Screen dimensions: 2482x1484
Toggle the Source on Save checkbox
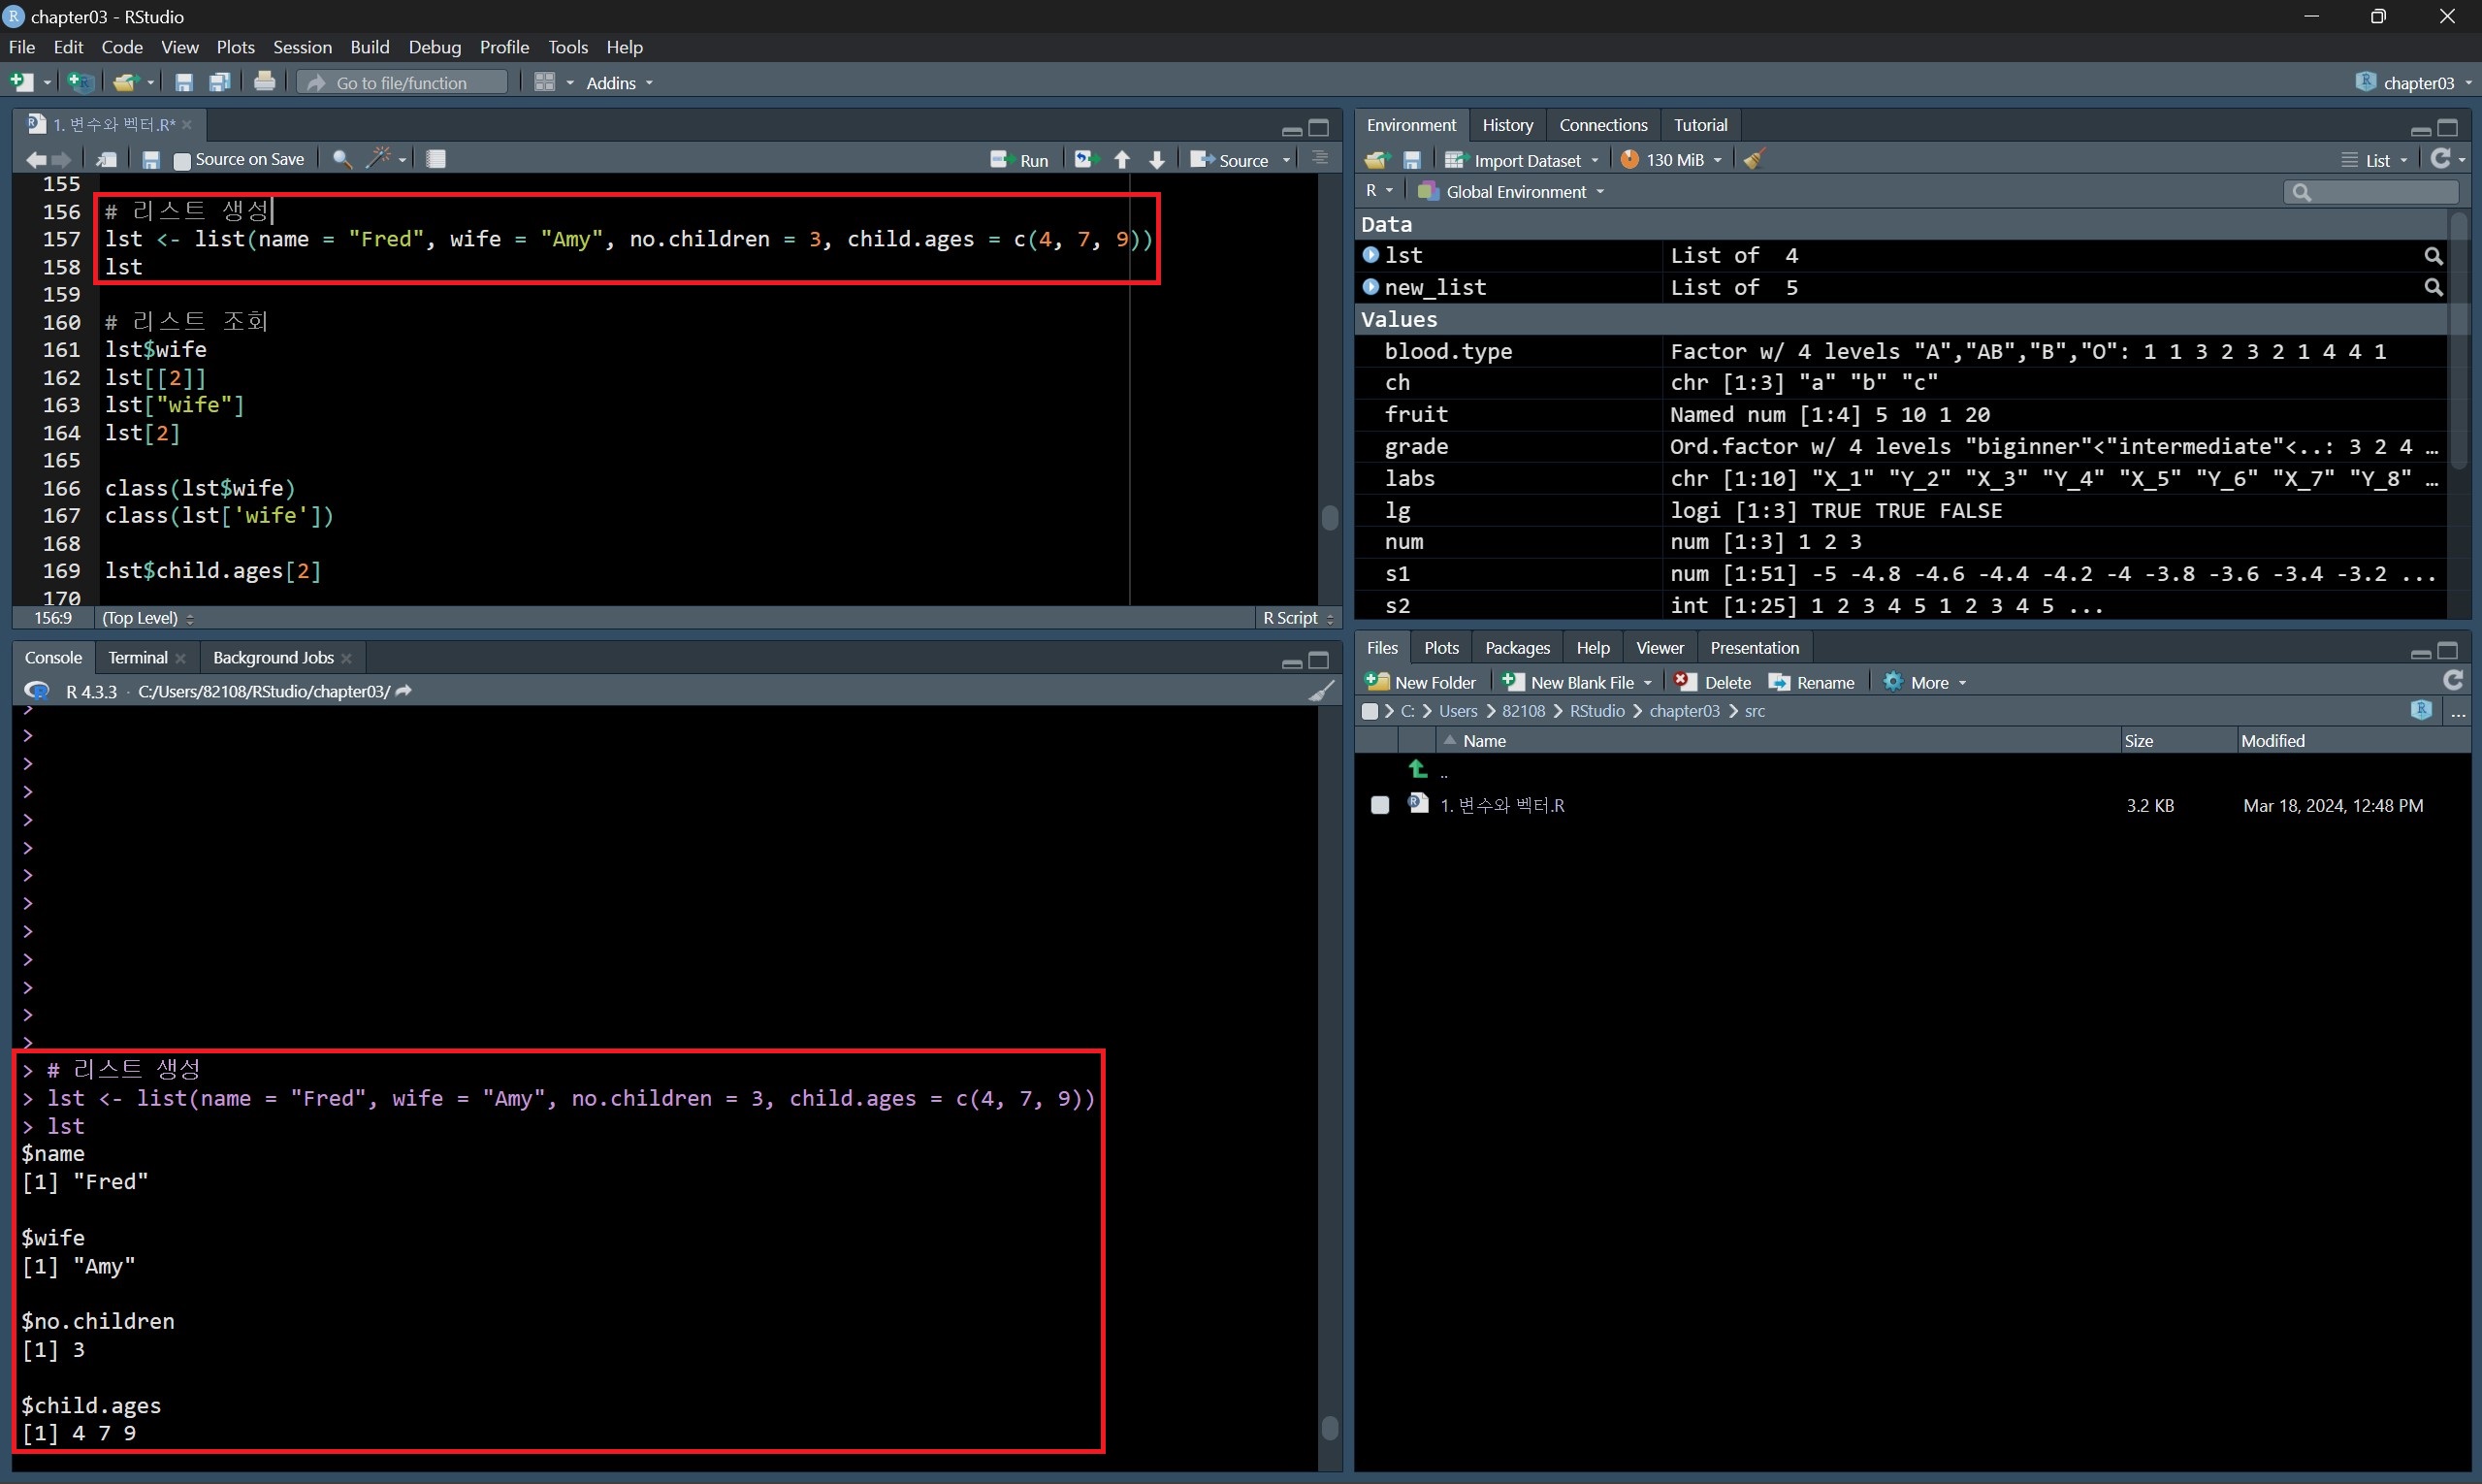pyautogui.click(x=182, y=161)
